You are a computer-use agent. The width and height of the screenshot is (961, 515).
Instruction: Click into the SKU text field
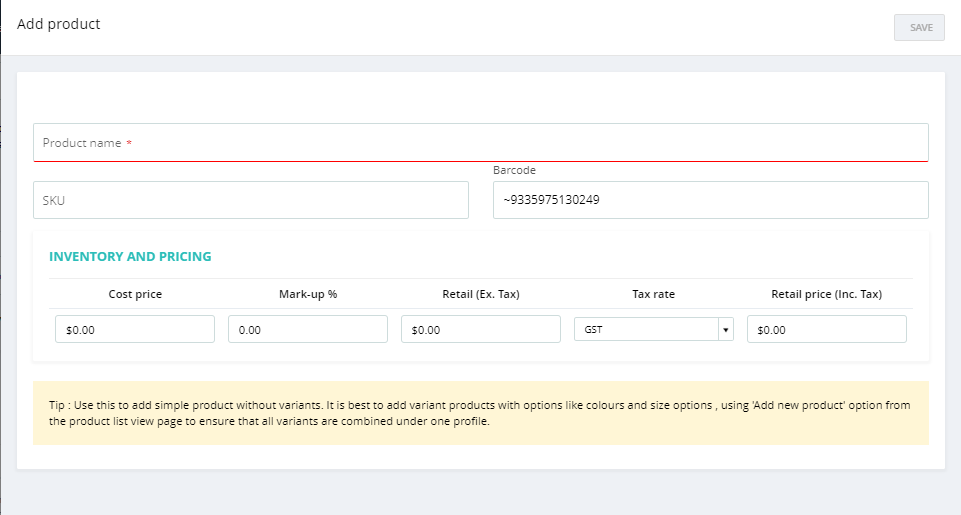[x=250, y=200]
